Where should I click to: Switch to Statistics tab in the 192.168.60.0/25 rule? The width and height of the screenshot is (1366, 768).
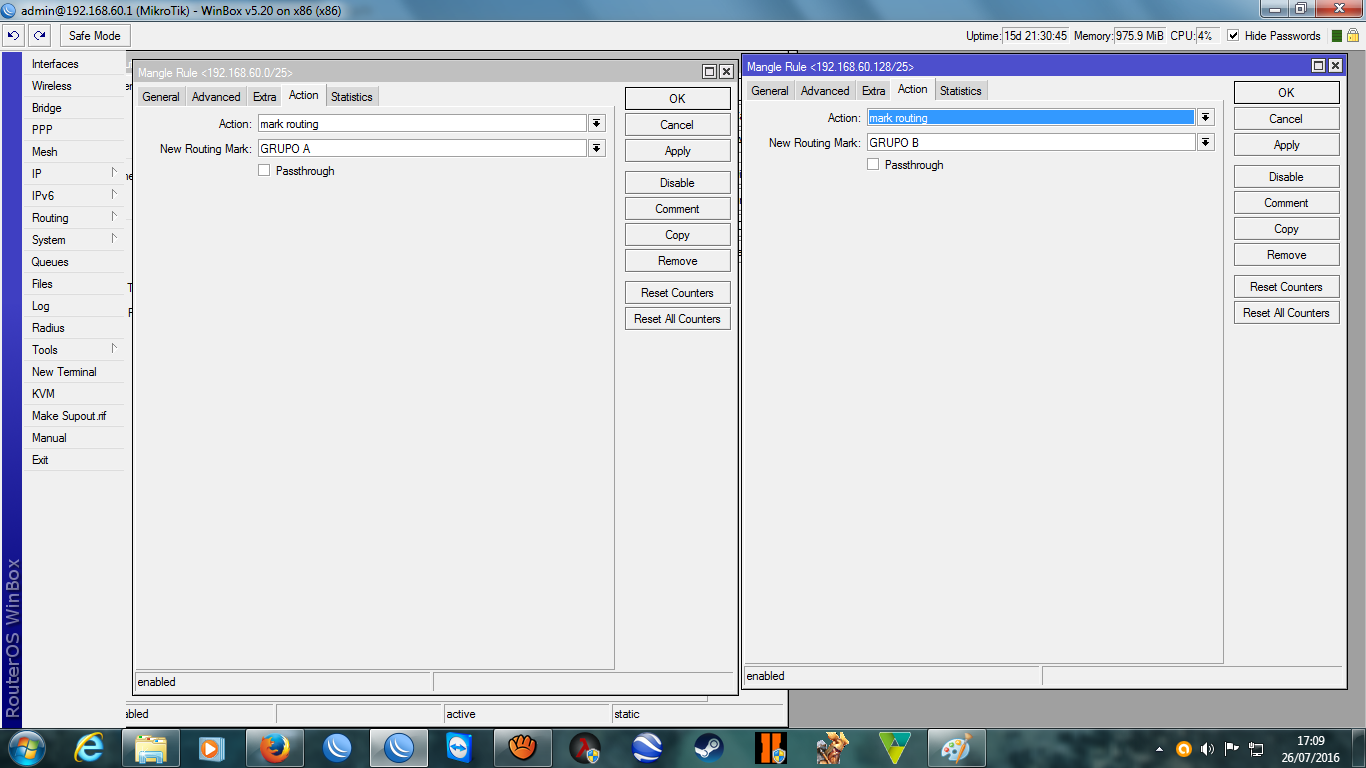coord(352,97)
